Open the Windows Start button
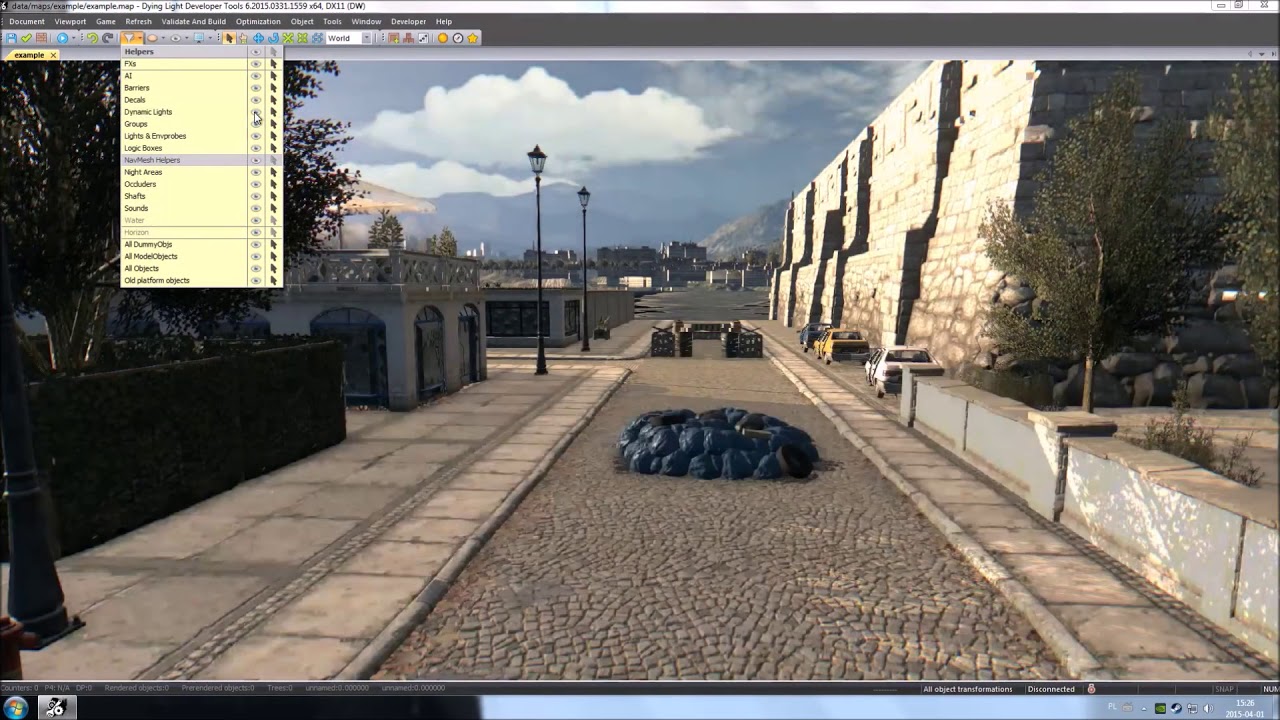Screen dimensions: 1280x720 click(16, 708)
